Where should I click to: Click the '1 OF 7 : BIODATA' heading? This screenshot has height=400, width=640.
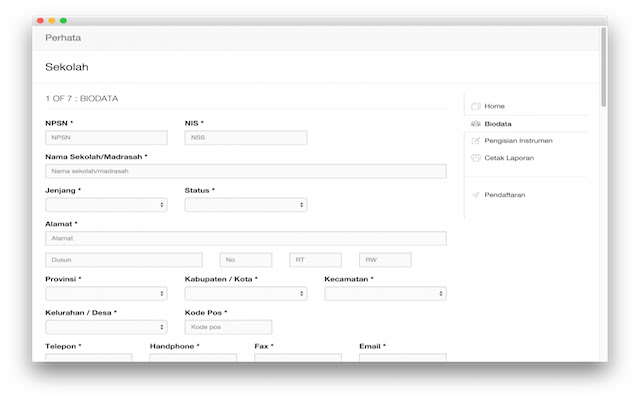82,98
